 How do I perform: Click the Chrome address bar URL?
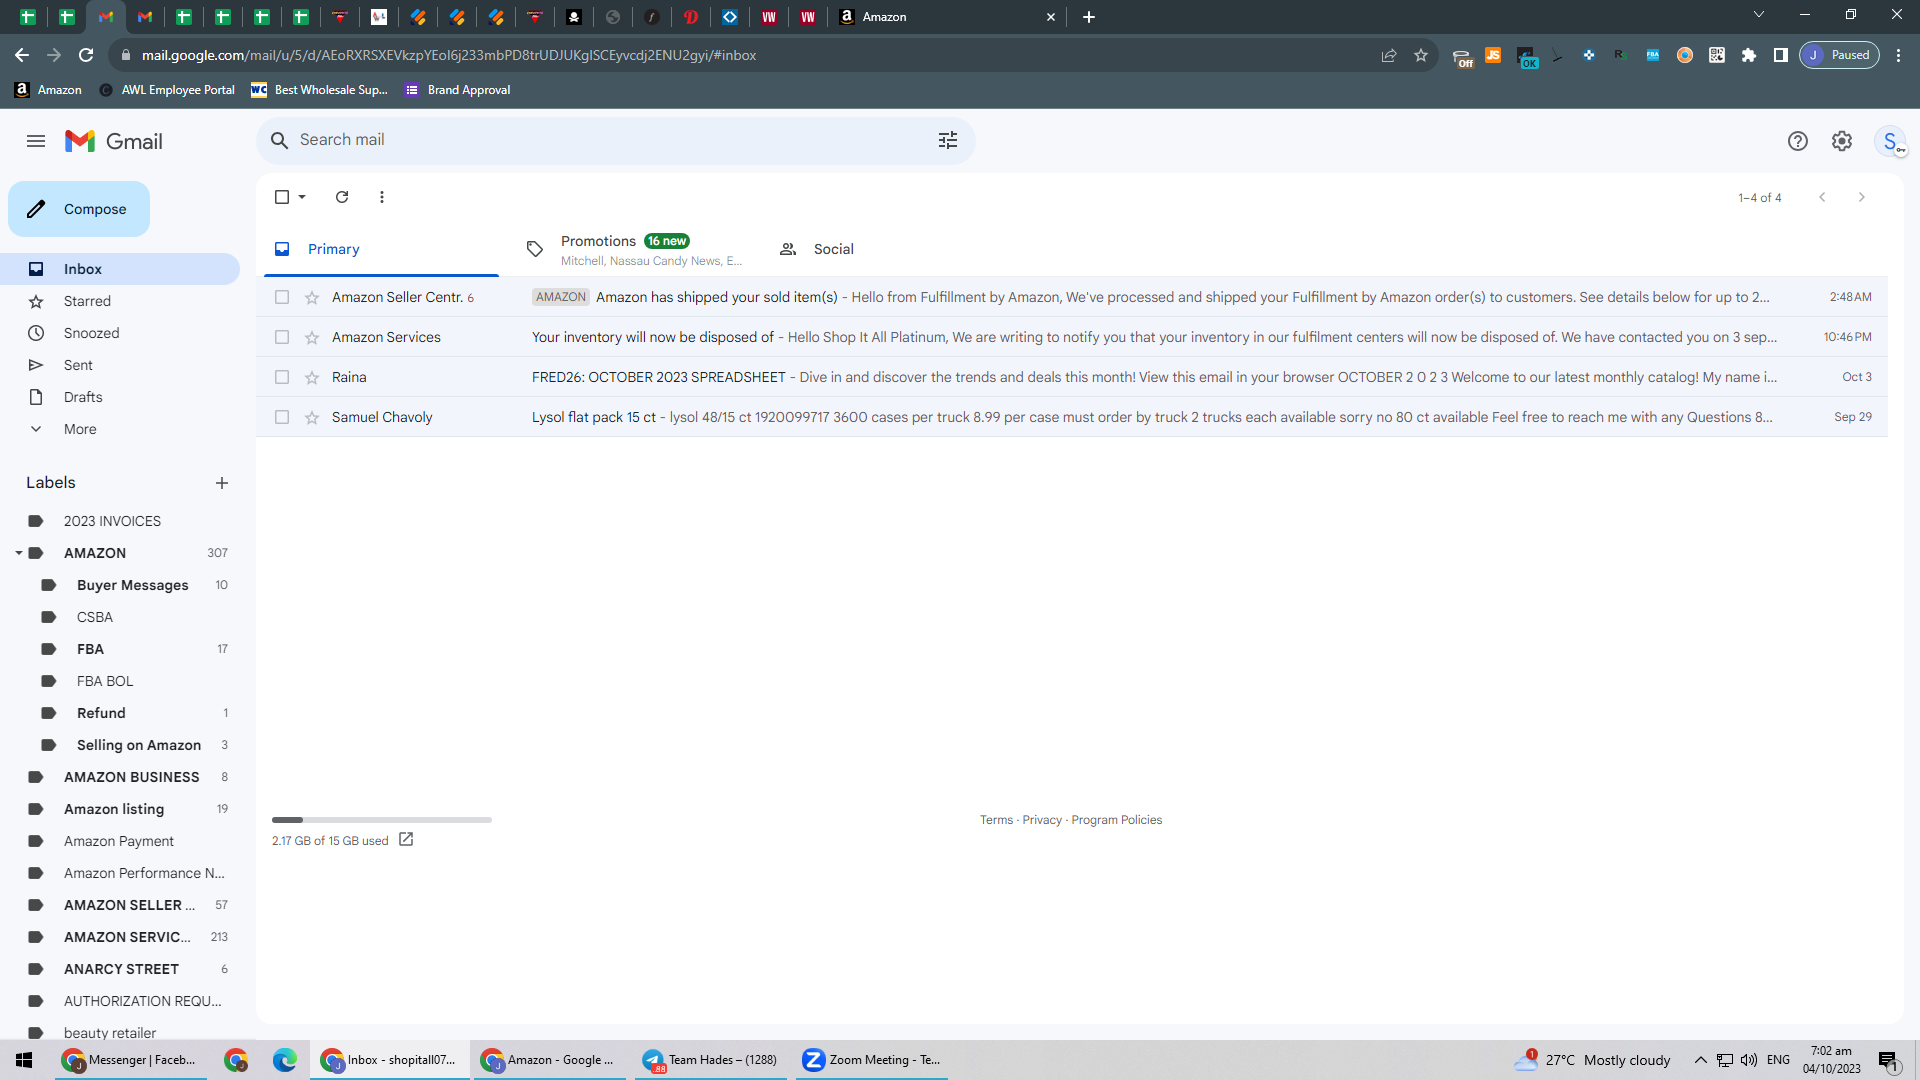click(x=449, y=55)
